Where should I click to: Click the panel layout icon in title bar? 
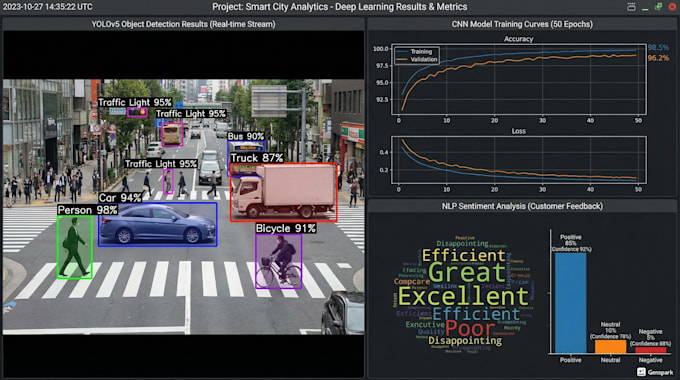click(x=631, y=7)
